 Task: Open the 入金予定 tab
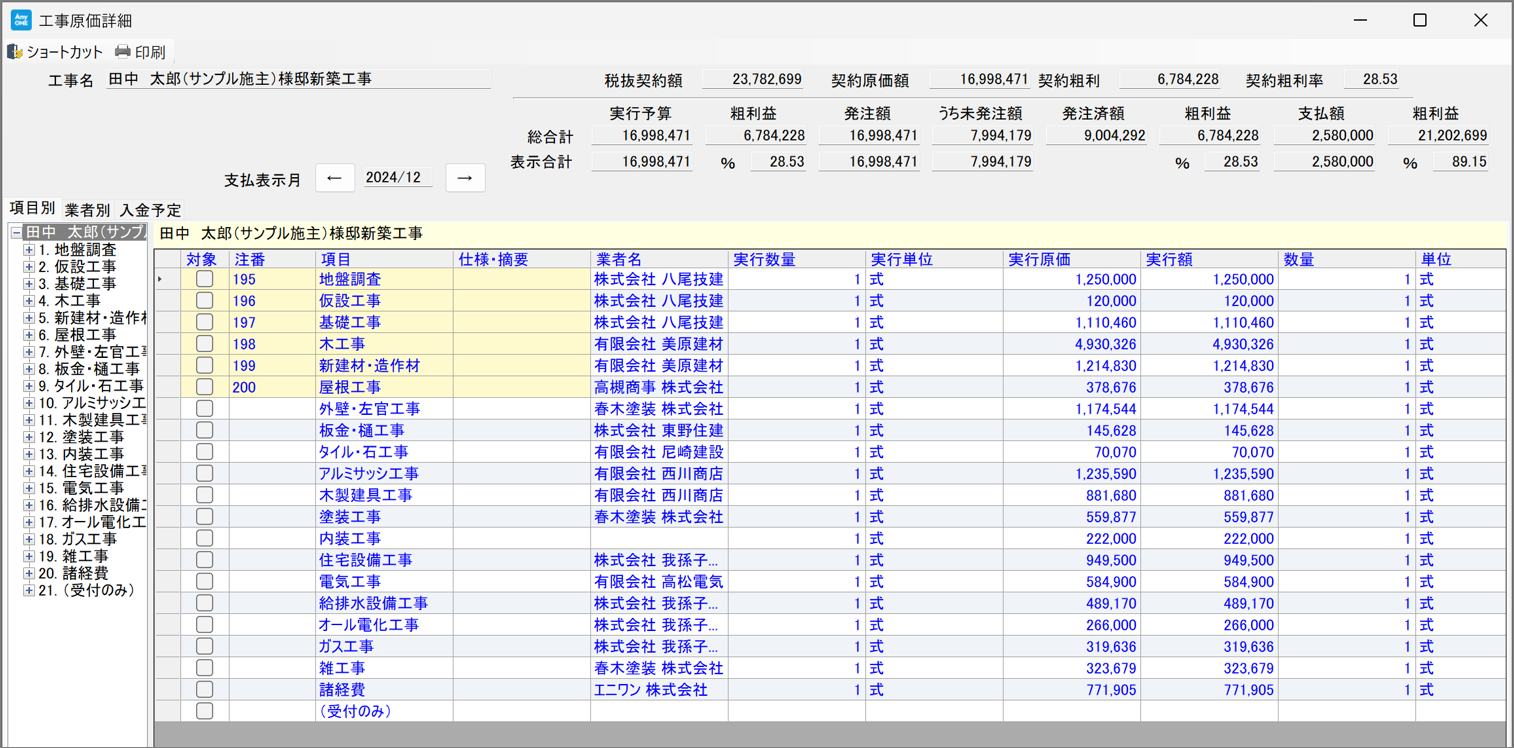tap(150, 210)
